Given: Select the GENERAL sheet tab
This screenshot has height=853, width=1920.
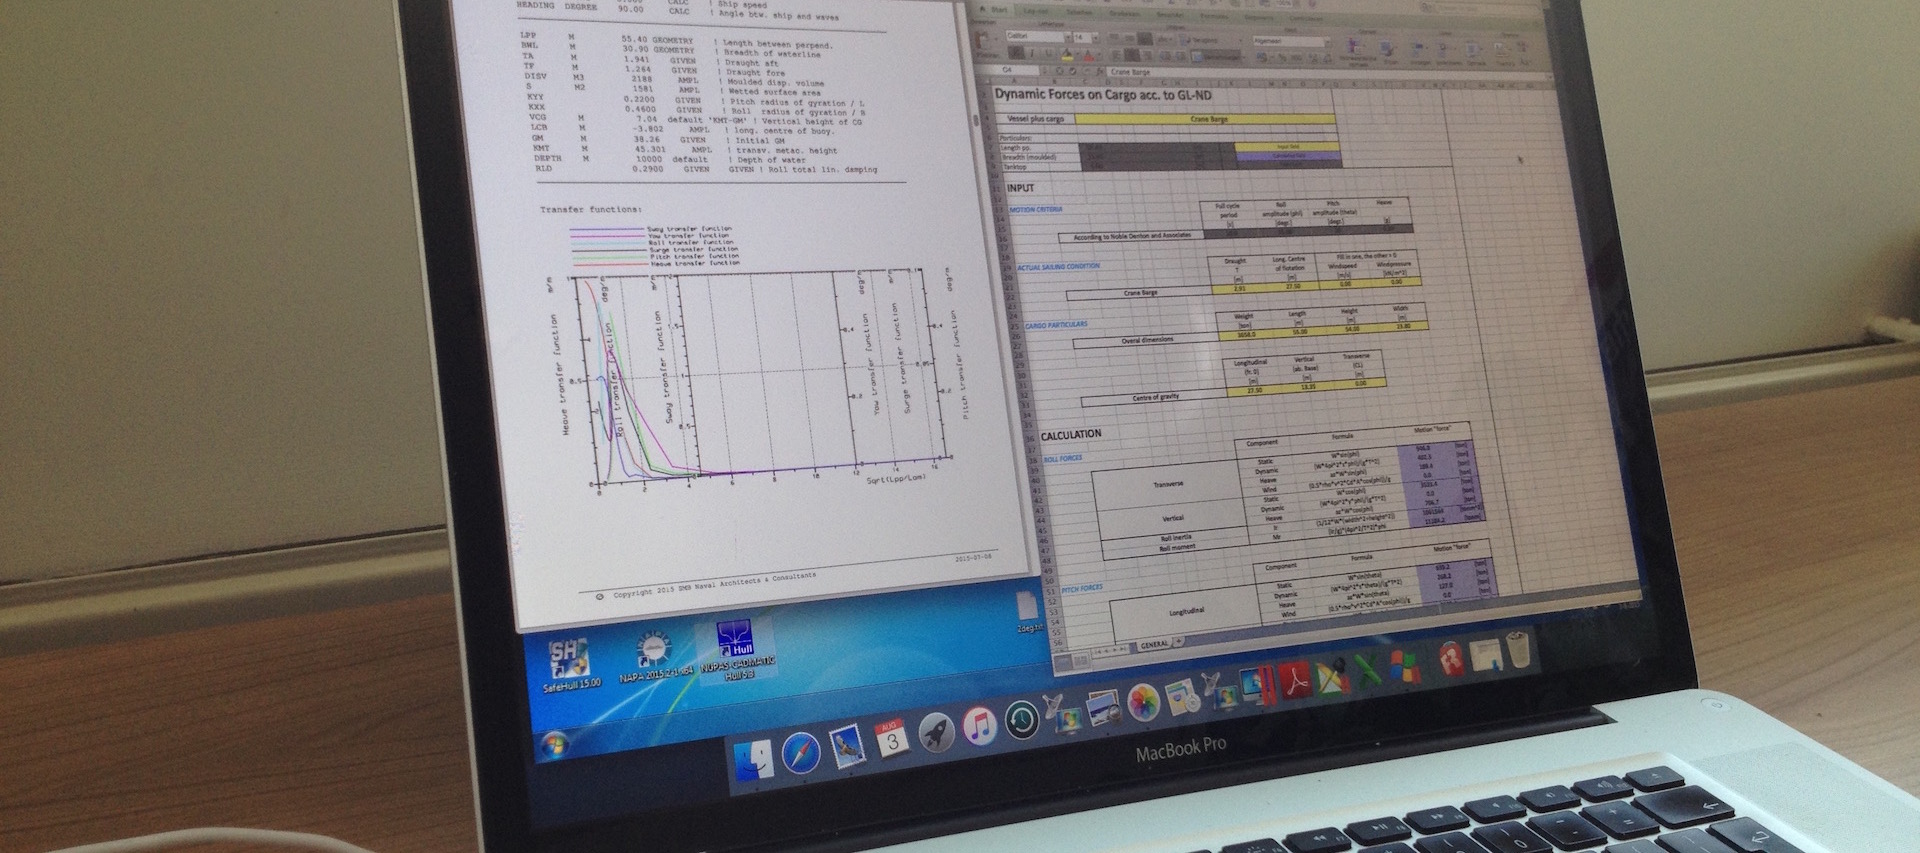Looking at the screenshot, I should pyautogui.click(x=1154, y=645).
